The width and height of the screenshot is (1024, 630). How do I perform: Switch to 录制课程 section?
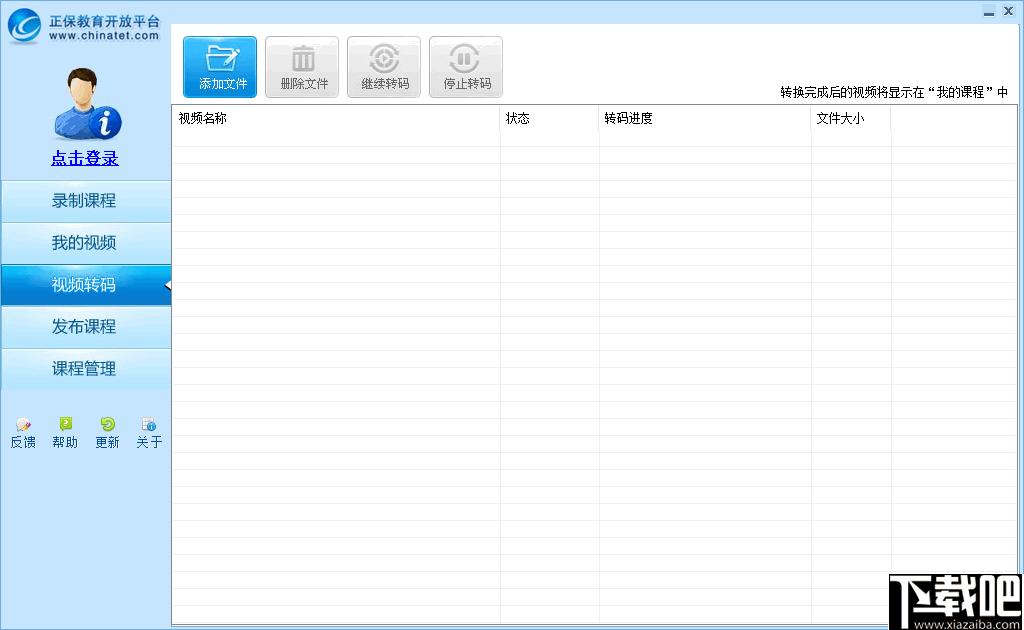point(86,201)
